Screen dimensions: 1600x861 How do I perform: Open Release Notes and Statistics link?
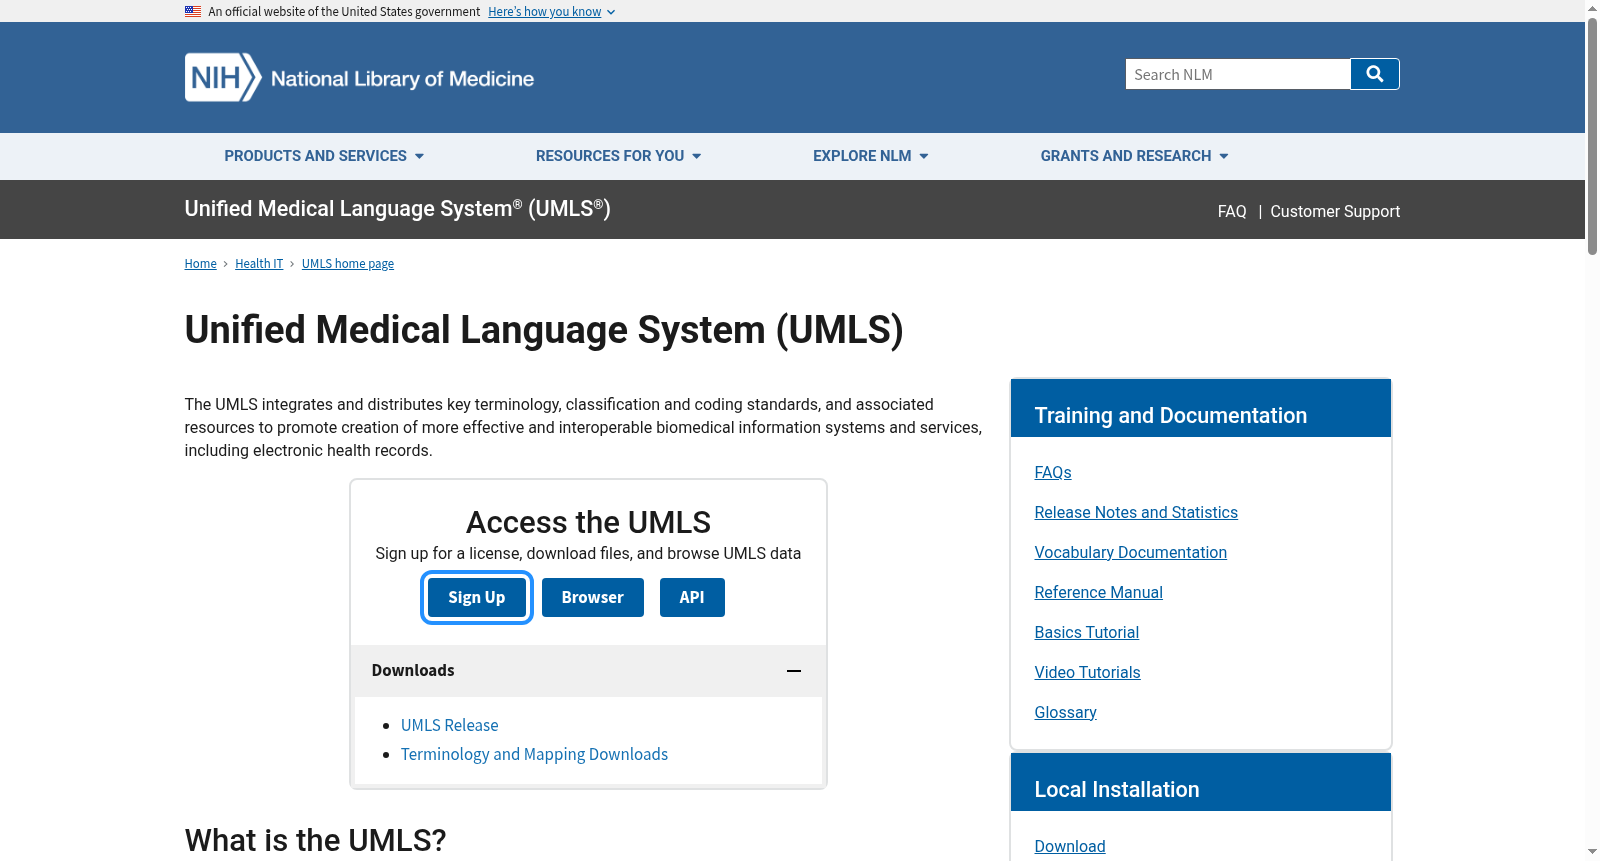coord(1136,512)
